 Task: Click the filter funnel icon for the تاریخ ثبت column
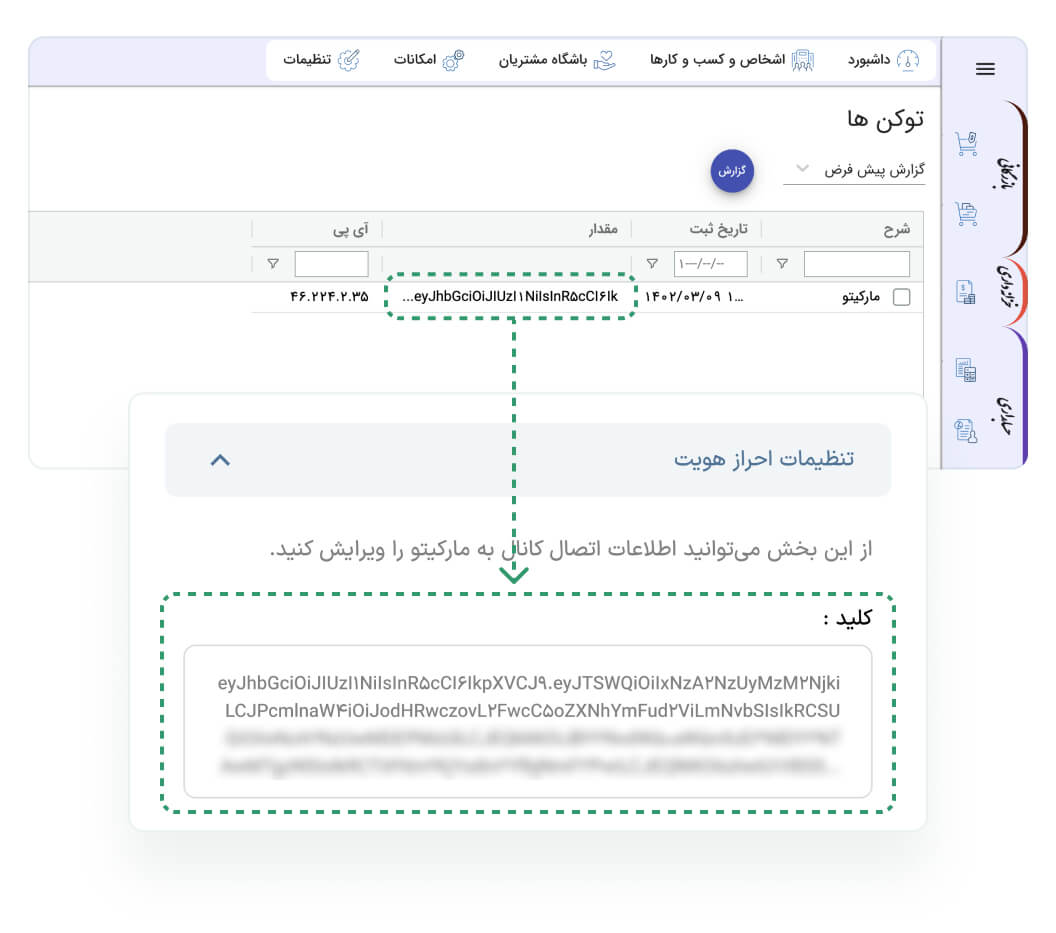(x=652, y=264)
